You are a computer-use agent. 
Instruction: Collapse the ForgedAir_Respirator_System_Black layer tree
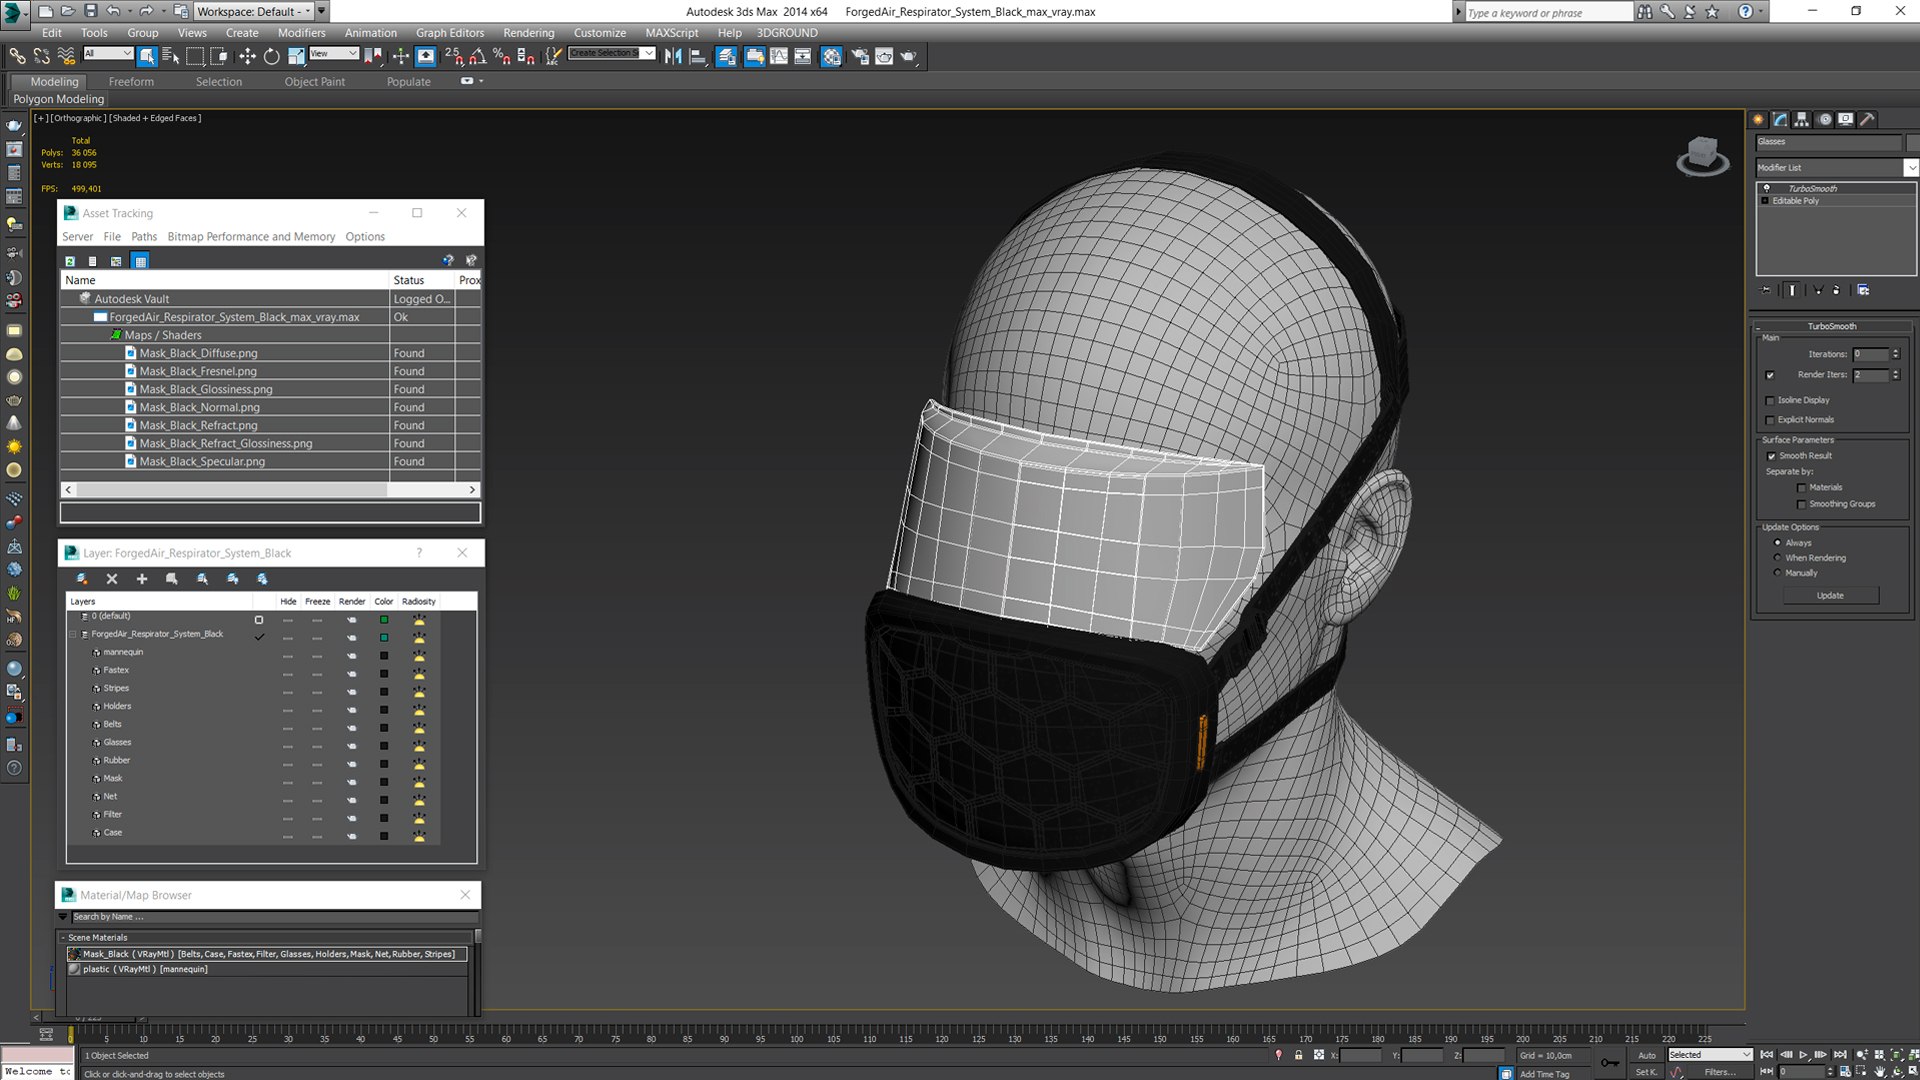[73, 634]
